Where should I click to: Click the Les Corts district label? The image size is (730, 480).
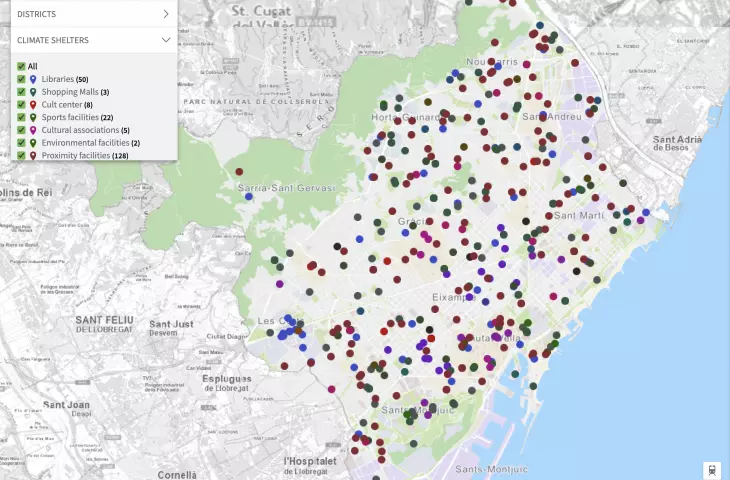click(279, 321)
